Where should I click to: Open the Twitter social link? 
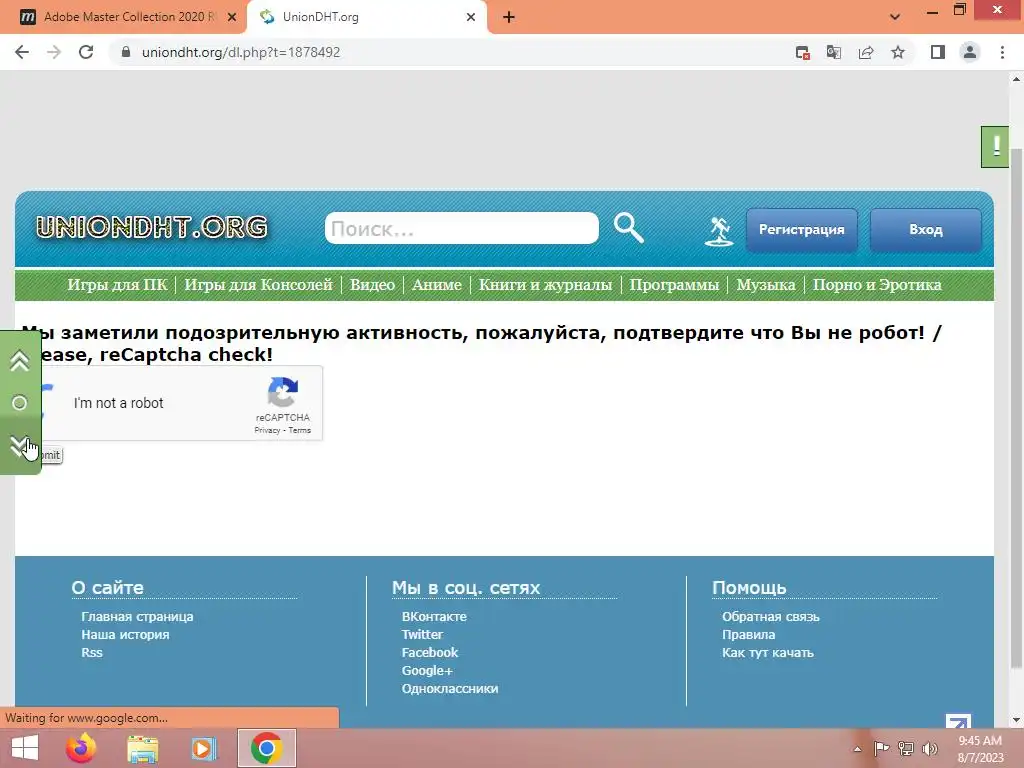click(422, 635)
